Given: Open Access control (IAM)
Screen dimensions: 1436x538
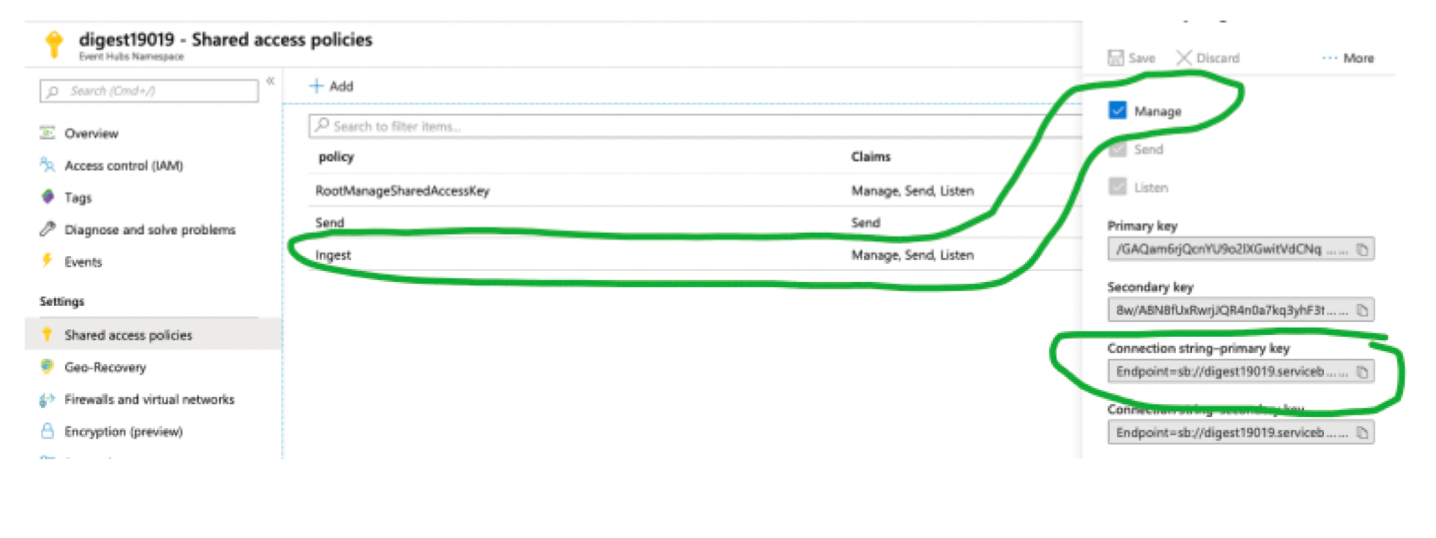Looking at the screenshot, I should click(x=124, y=165).
